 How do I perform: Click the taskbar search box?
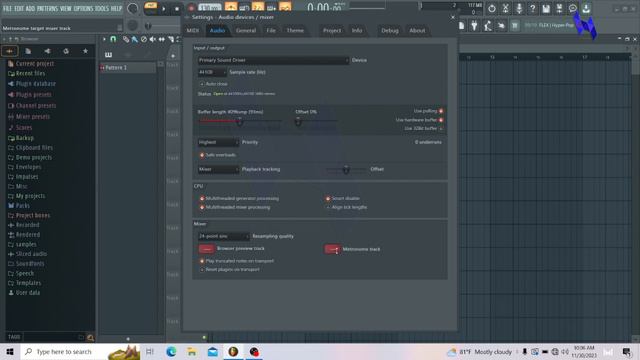click(80, 352)
